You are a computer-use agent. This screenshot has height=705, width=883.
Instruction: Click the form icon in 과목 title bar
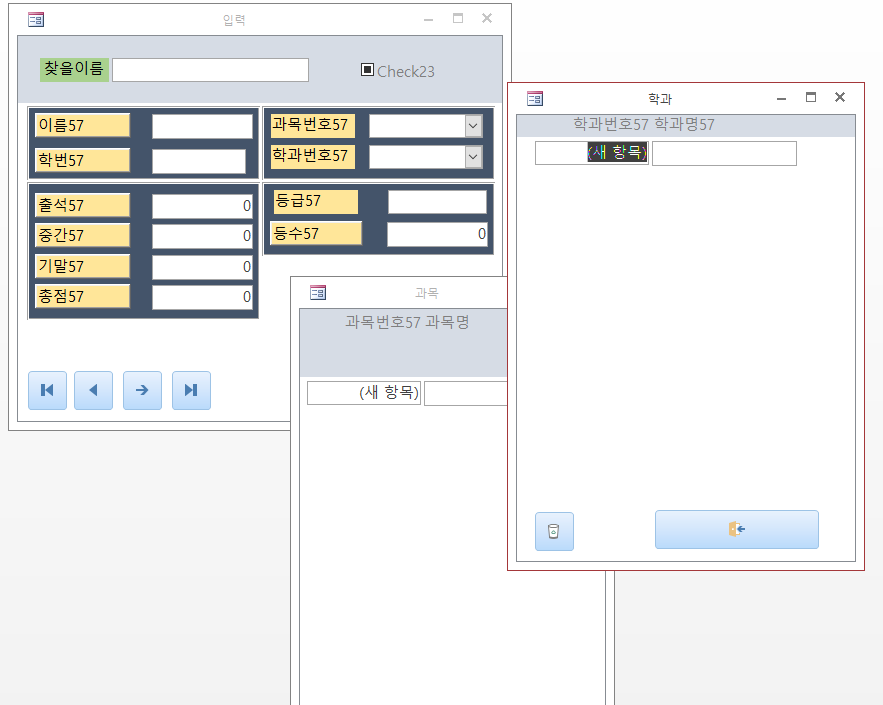(x=318, y=293)
